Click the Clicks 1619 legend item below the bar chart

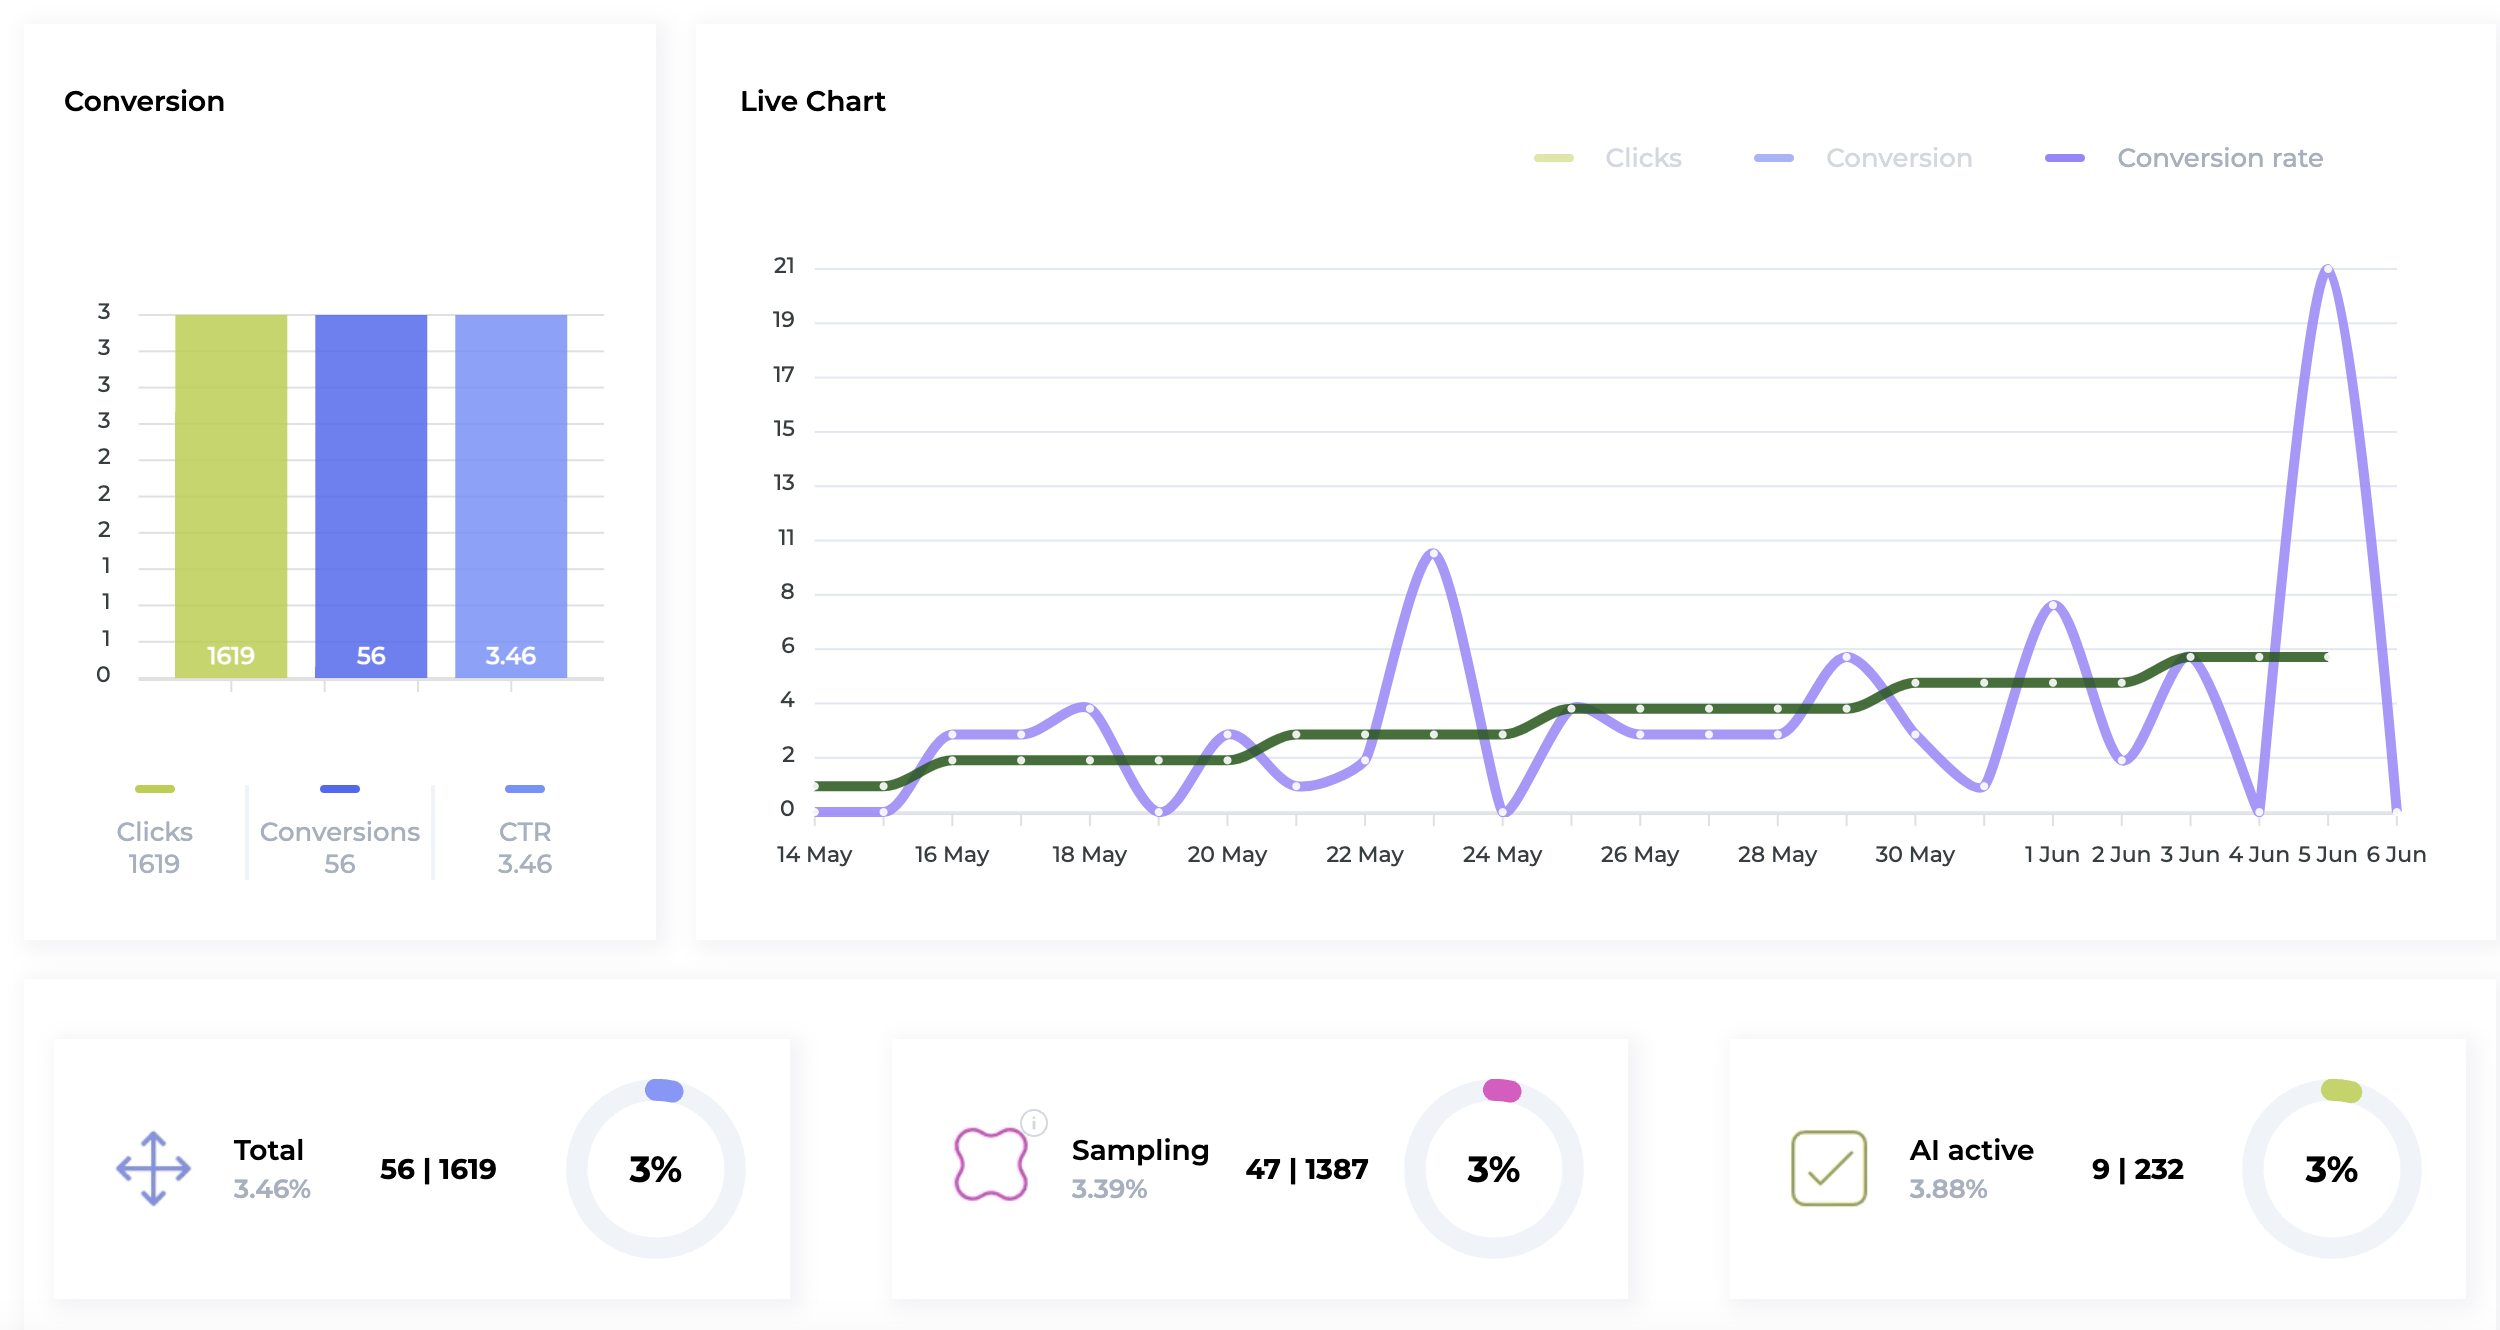click(x=154, y=846)
